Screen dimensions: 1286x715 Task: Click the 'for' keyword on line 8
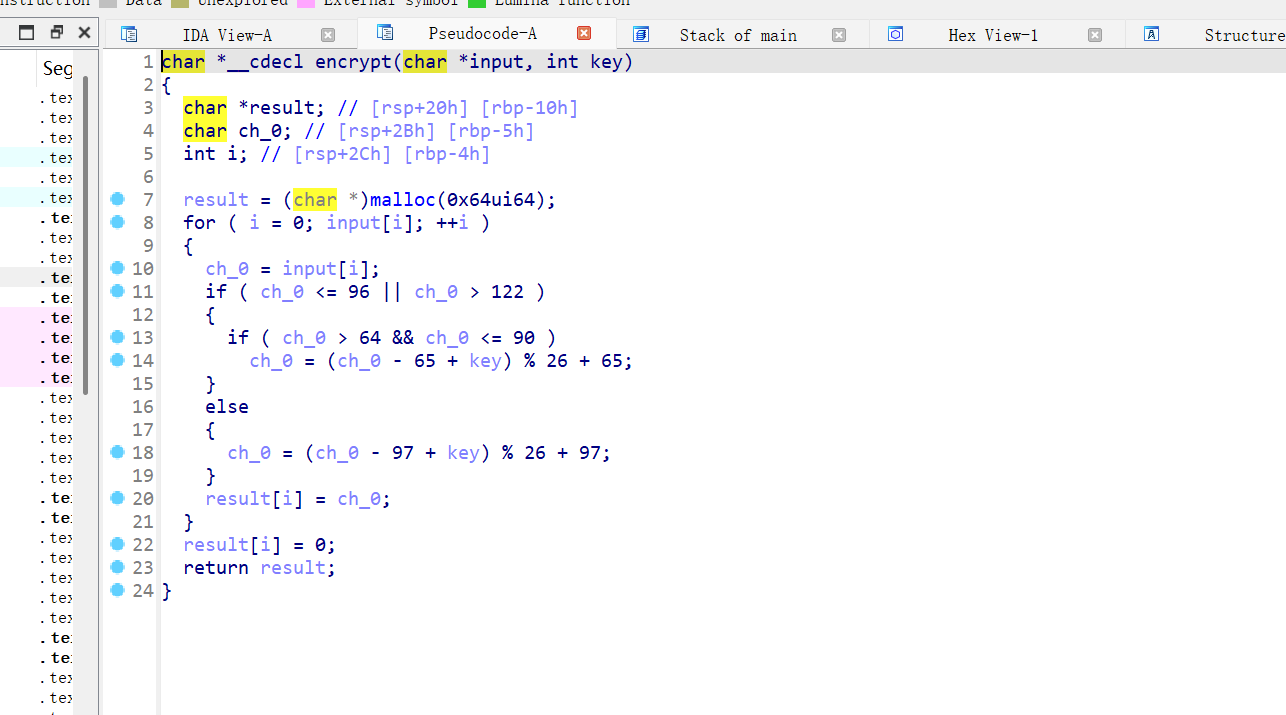[200, 223]
